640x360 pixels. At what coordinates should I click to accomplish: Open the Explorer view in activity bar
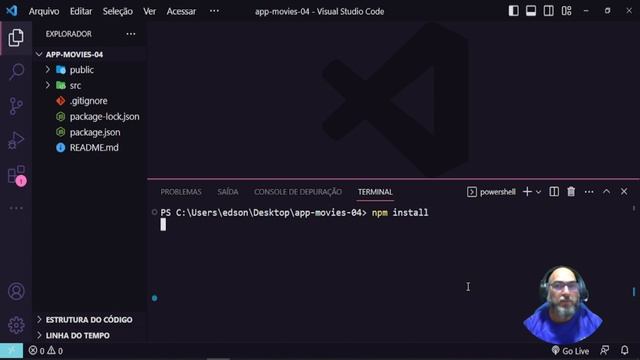16,38
